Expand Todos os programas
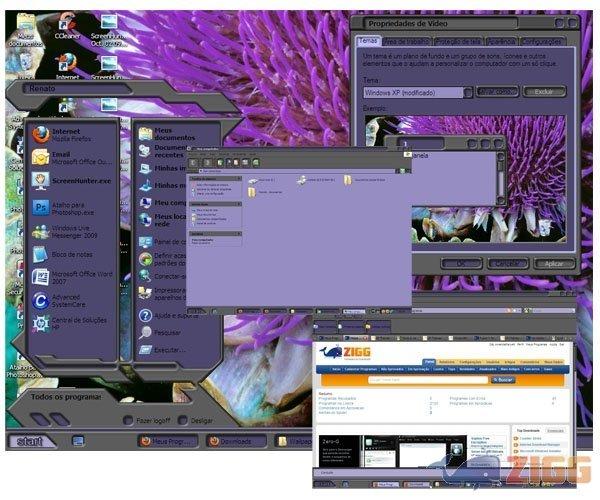Image resolution: width=600 pixels, height=500 pixels. (x=66, y=397)
